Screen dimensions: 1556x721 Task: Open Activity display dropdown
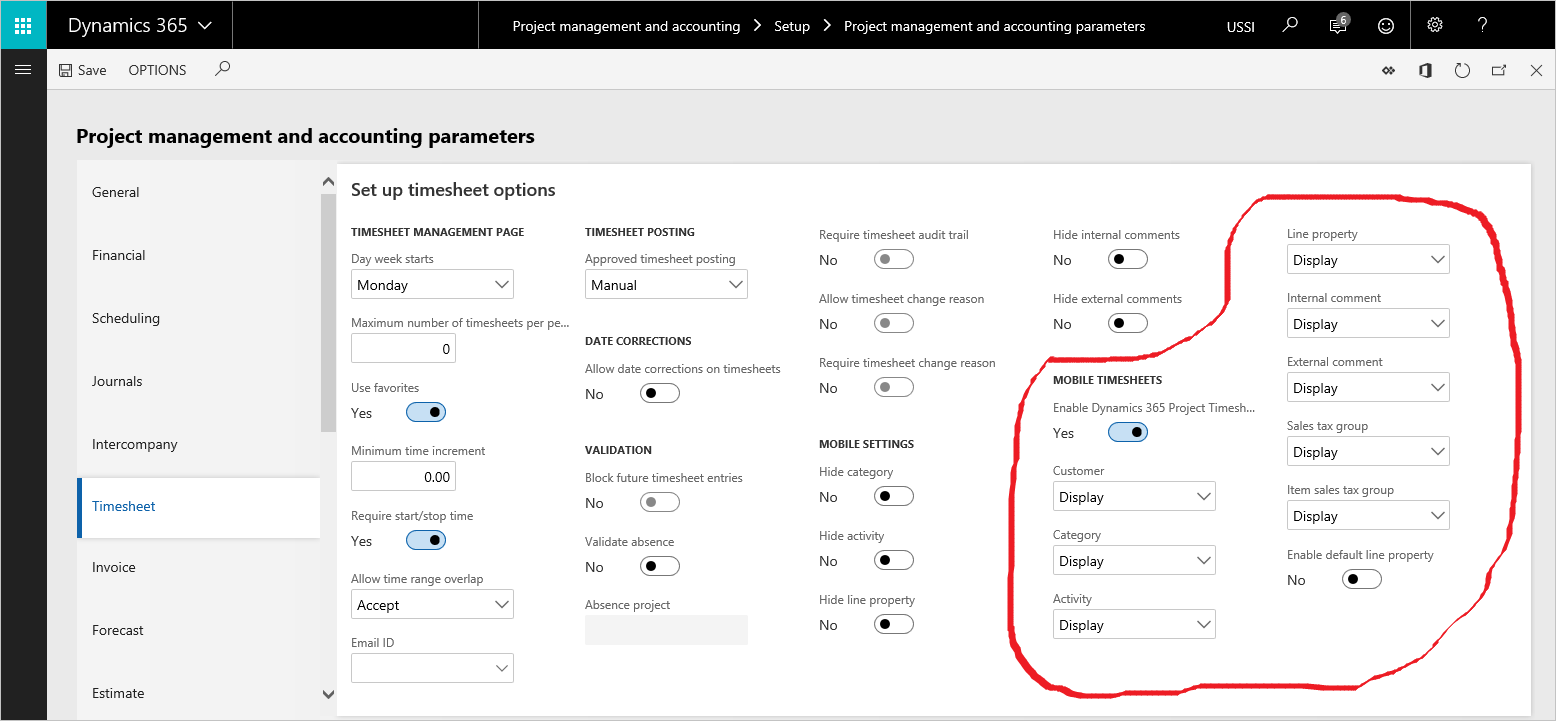[1134, 624]
